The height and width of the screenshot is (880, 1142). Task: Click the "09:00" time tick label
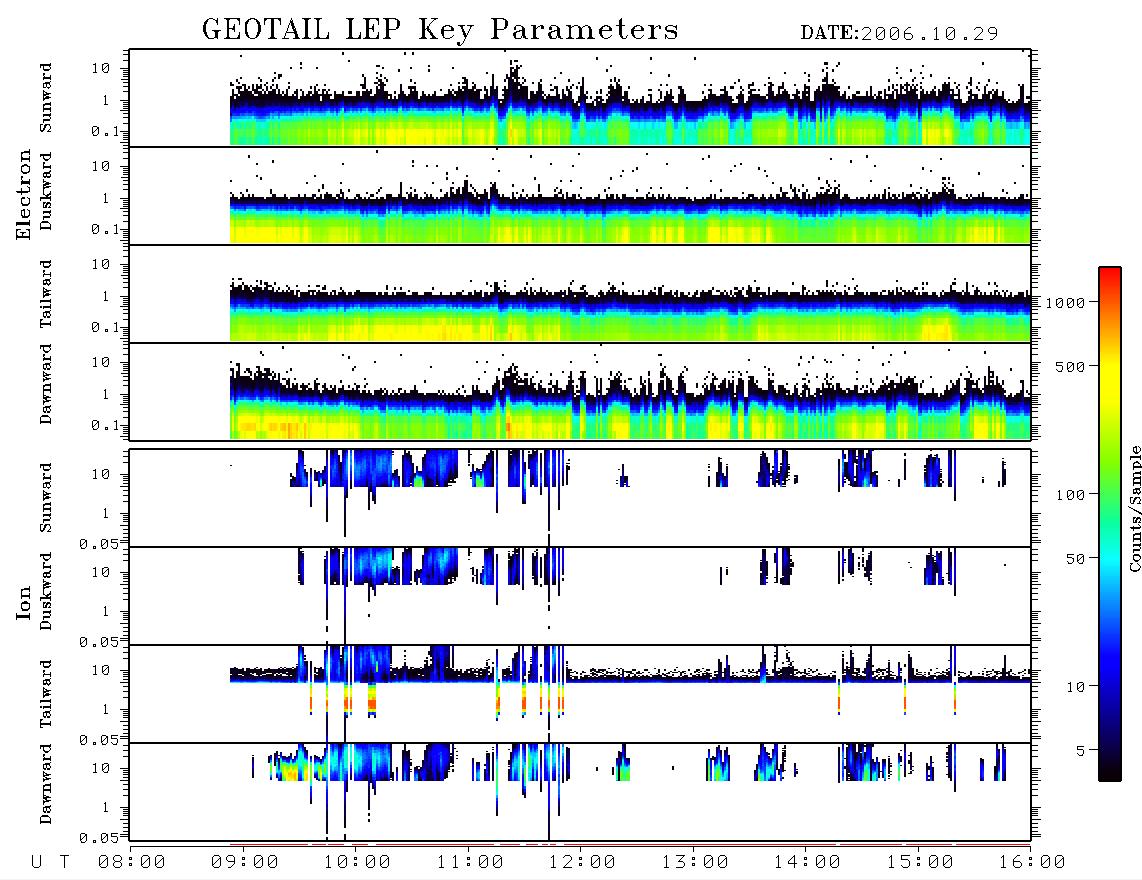(245, 863)
